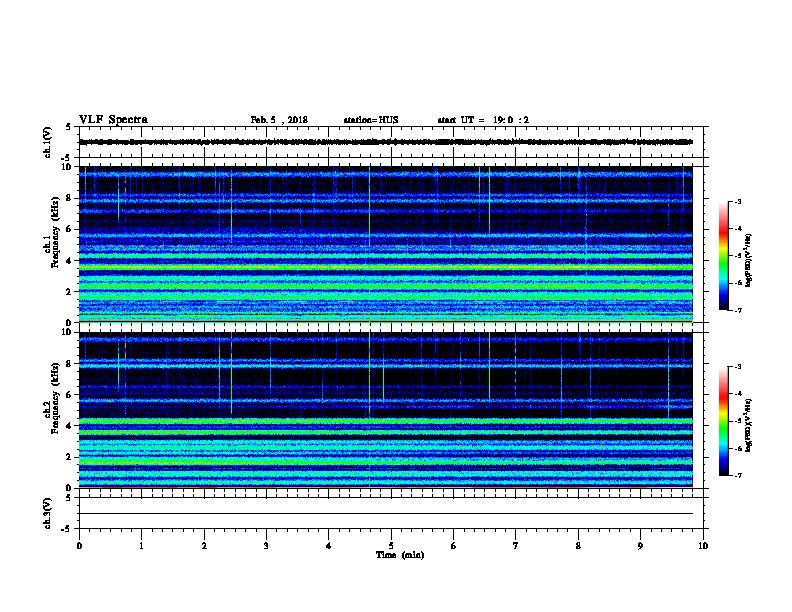This screenshot has width=792, height=612.
Task: Click the ch.2 color bar "-3" tick label
Action: (738, 367)
